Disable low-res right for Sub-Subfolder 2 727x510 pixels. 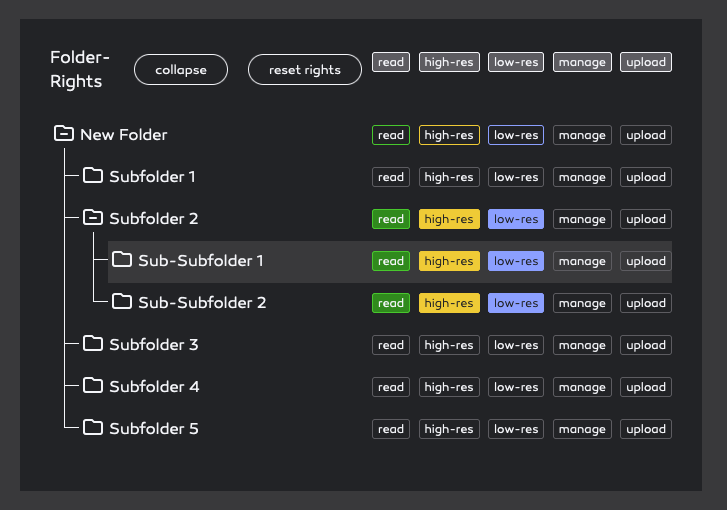516,303
